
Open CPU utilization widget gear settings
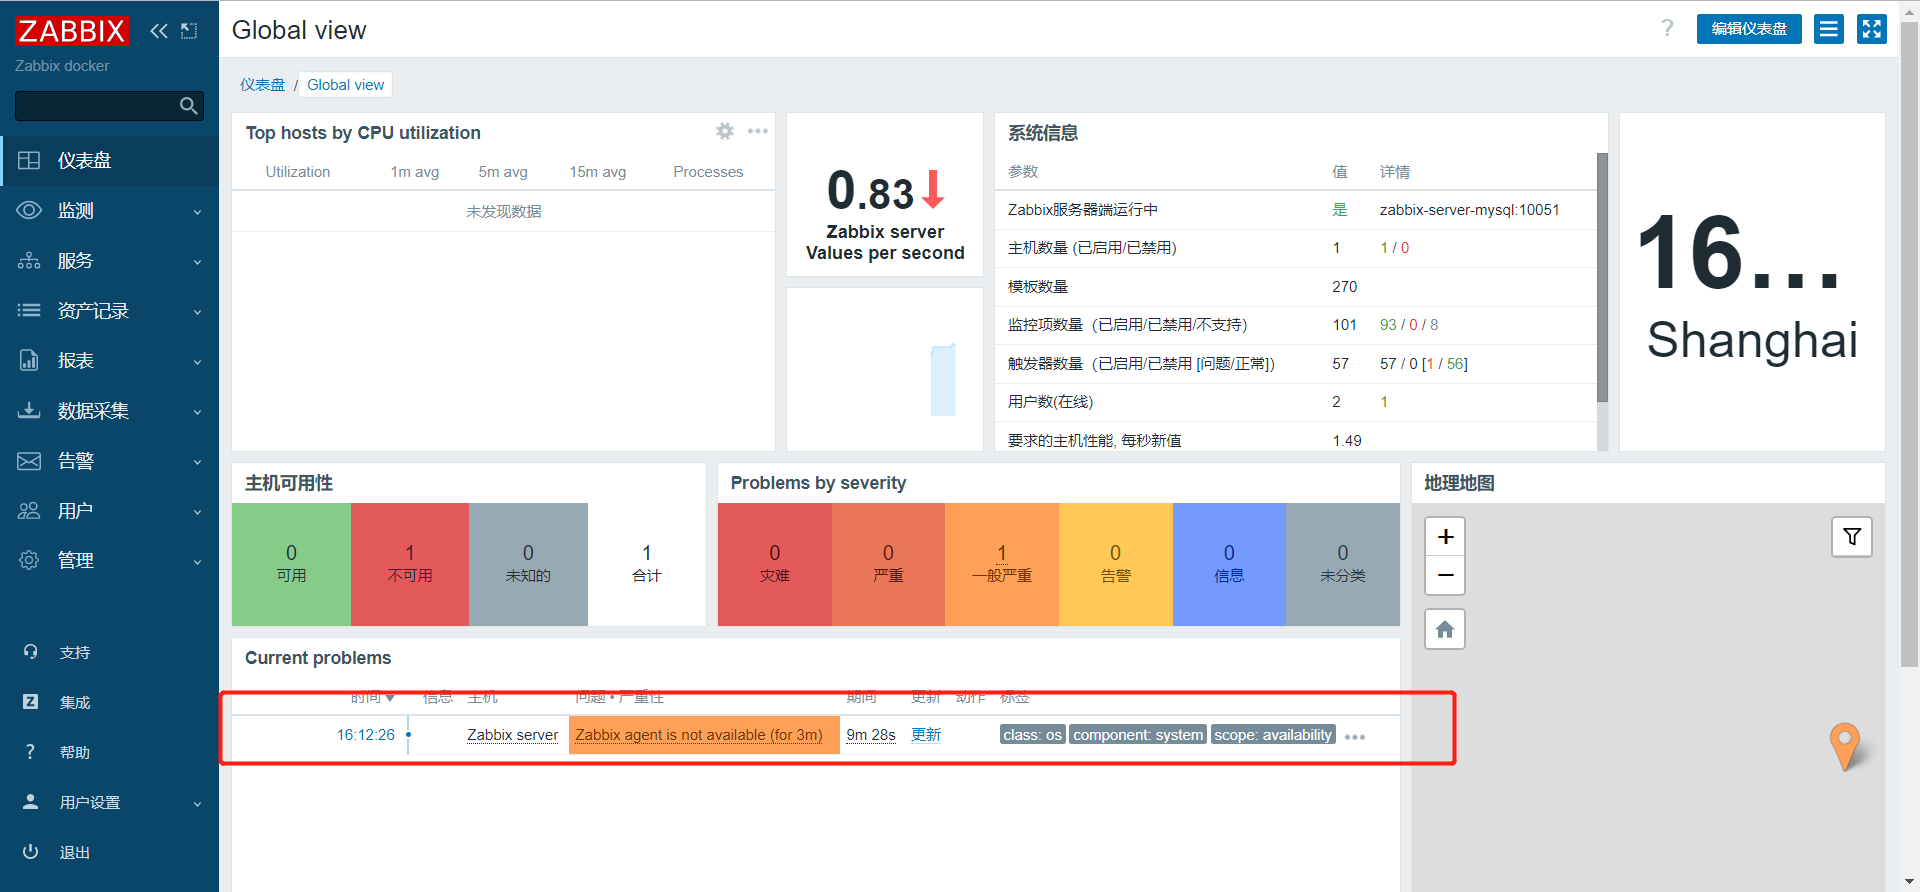(725, 131)
